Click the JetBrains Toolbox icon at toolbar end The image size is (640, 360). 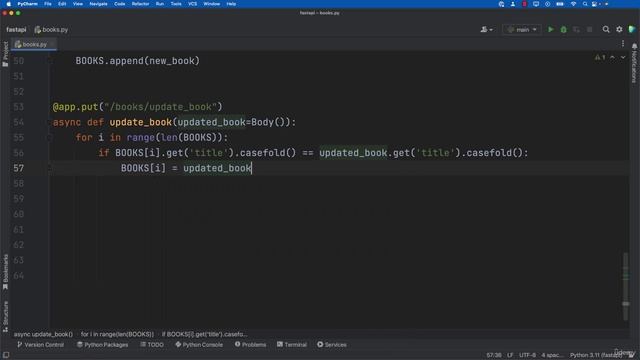632,29
